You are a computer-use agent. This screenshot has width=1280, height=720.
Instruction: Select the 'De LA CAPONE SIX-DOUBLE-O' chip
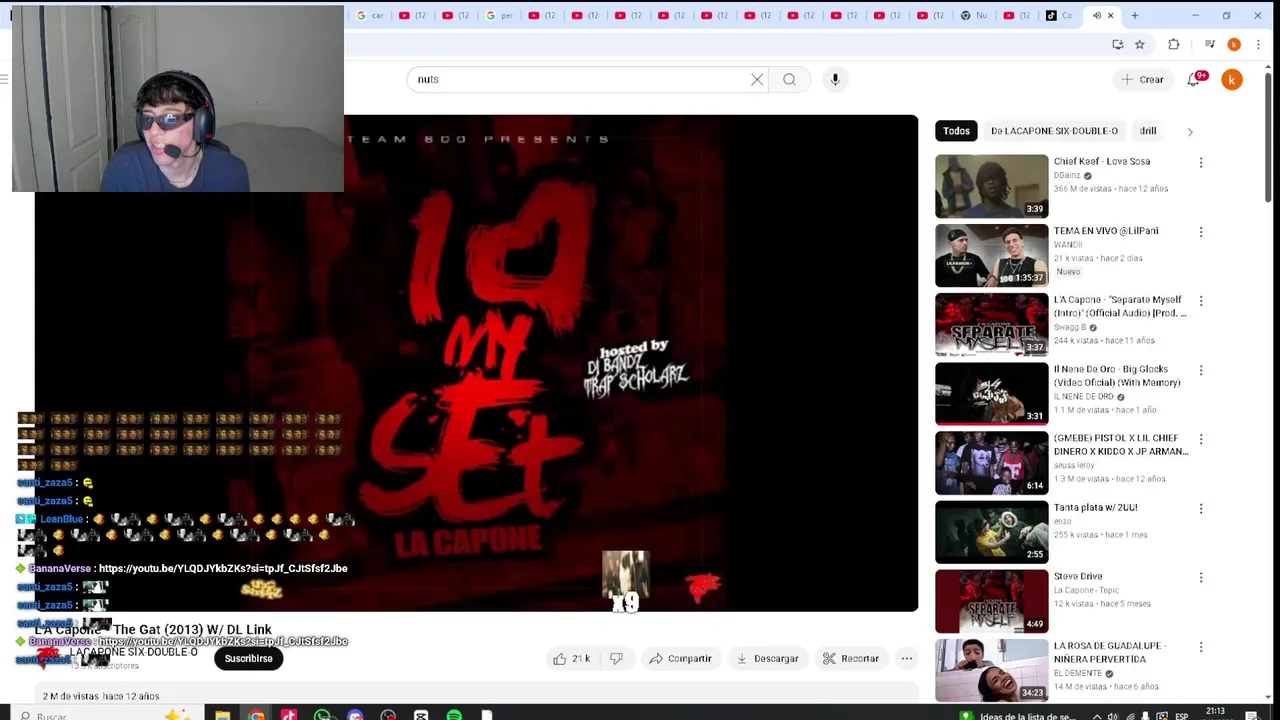click(x=1054, y=131)
